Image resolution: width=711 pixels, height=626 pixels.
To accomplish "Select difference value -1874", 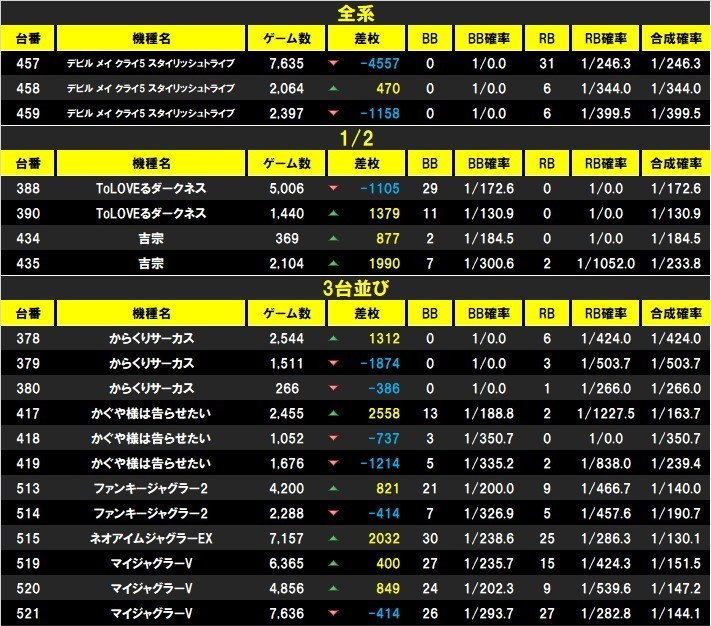I will (380, 364).
